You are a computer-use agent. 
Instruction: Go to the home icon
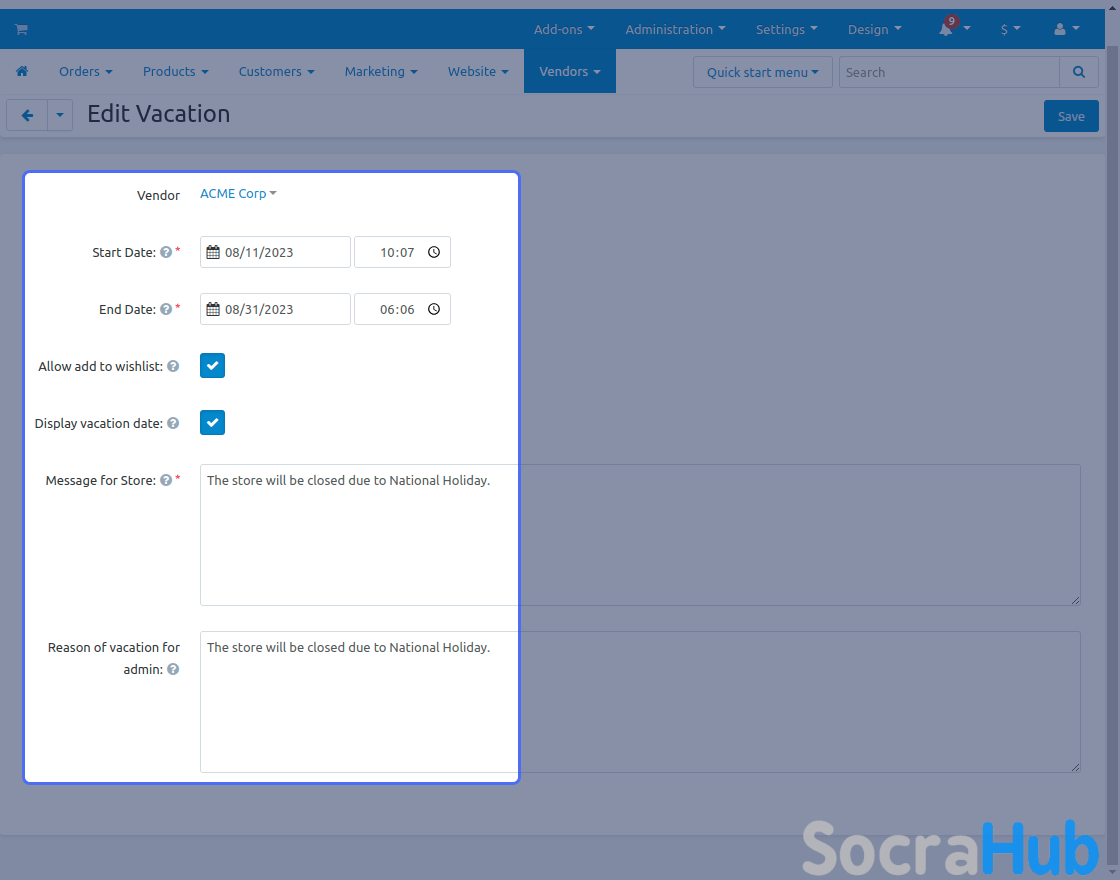tap(22, 72)
